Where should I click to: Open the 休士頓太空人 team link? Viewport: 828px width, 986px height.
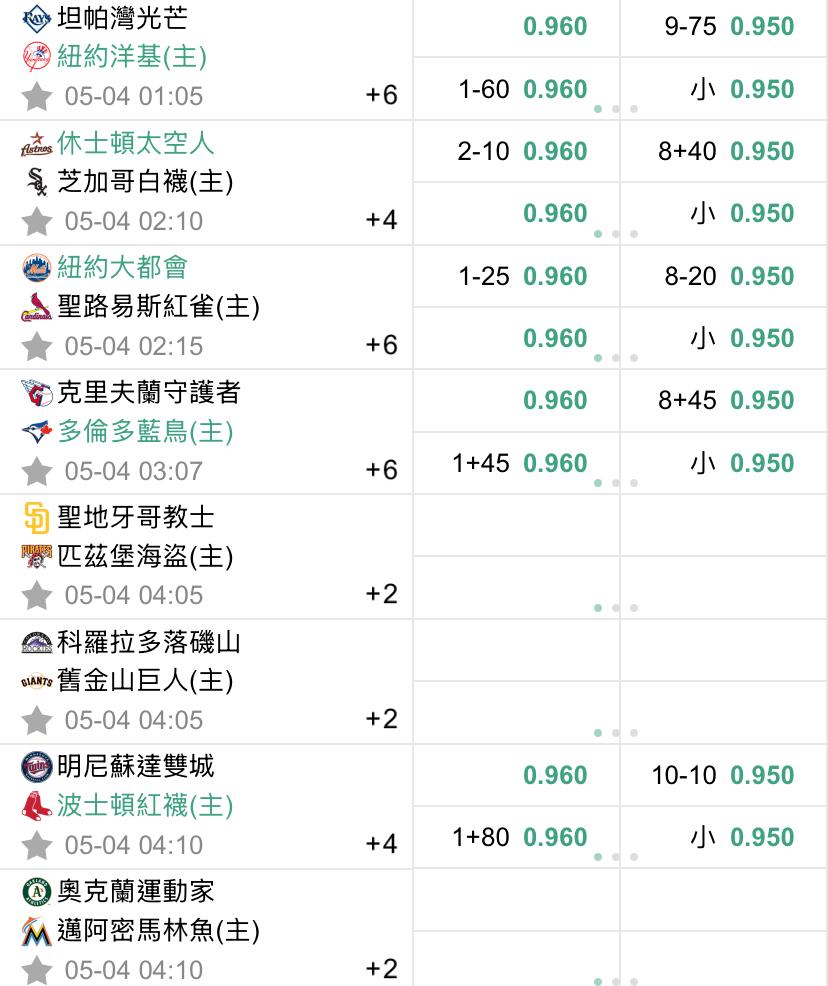point(136,143)
